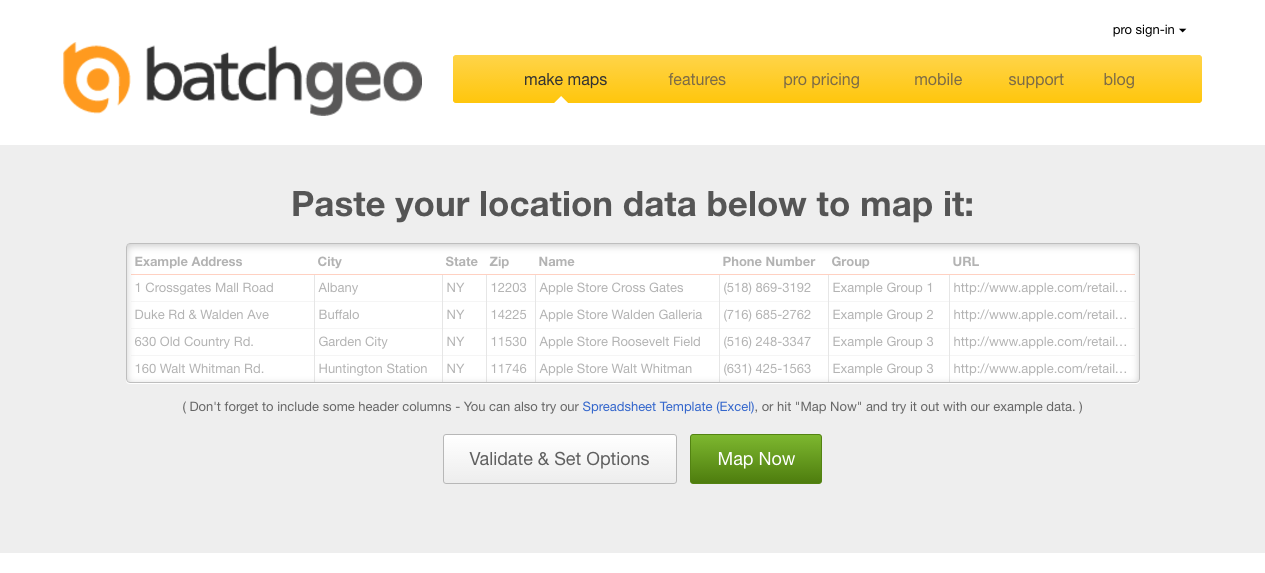Click the green Map Now button
Image resolution: width=1265 pixels, height=573 pixels.
coord(756,459)
